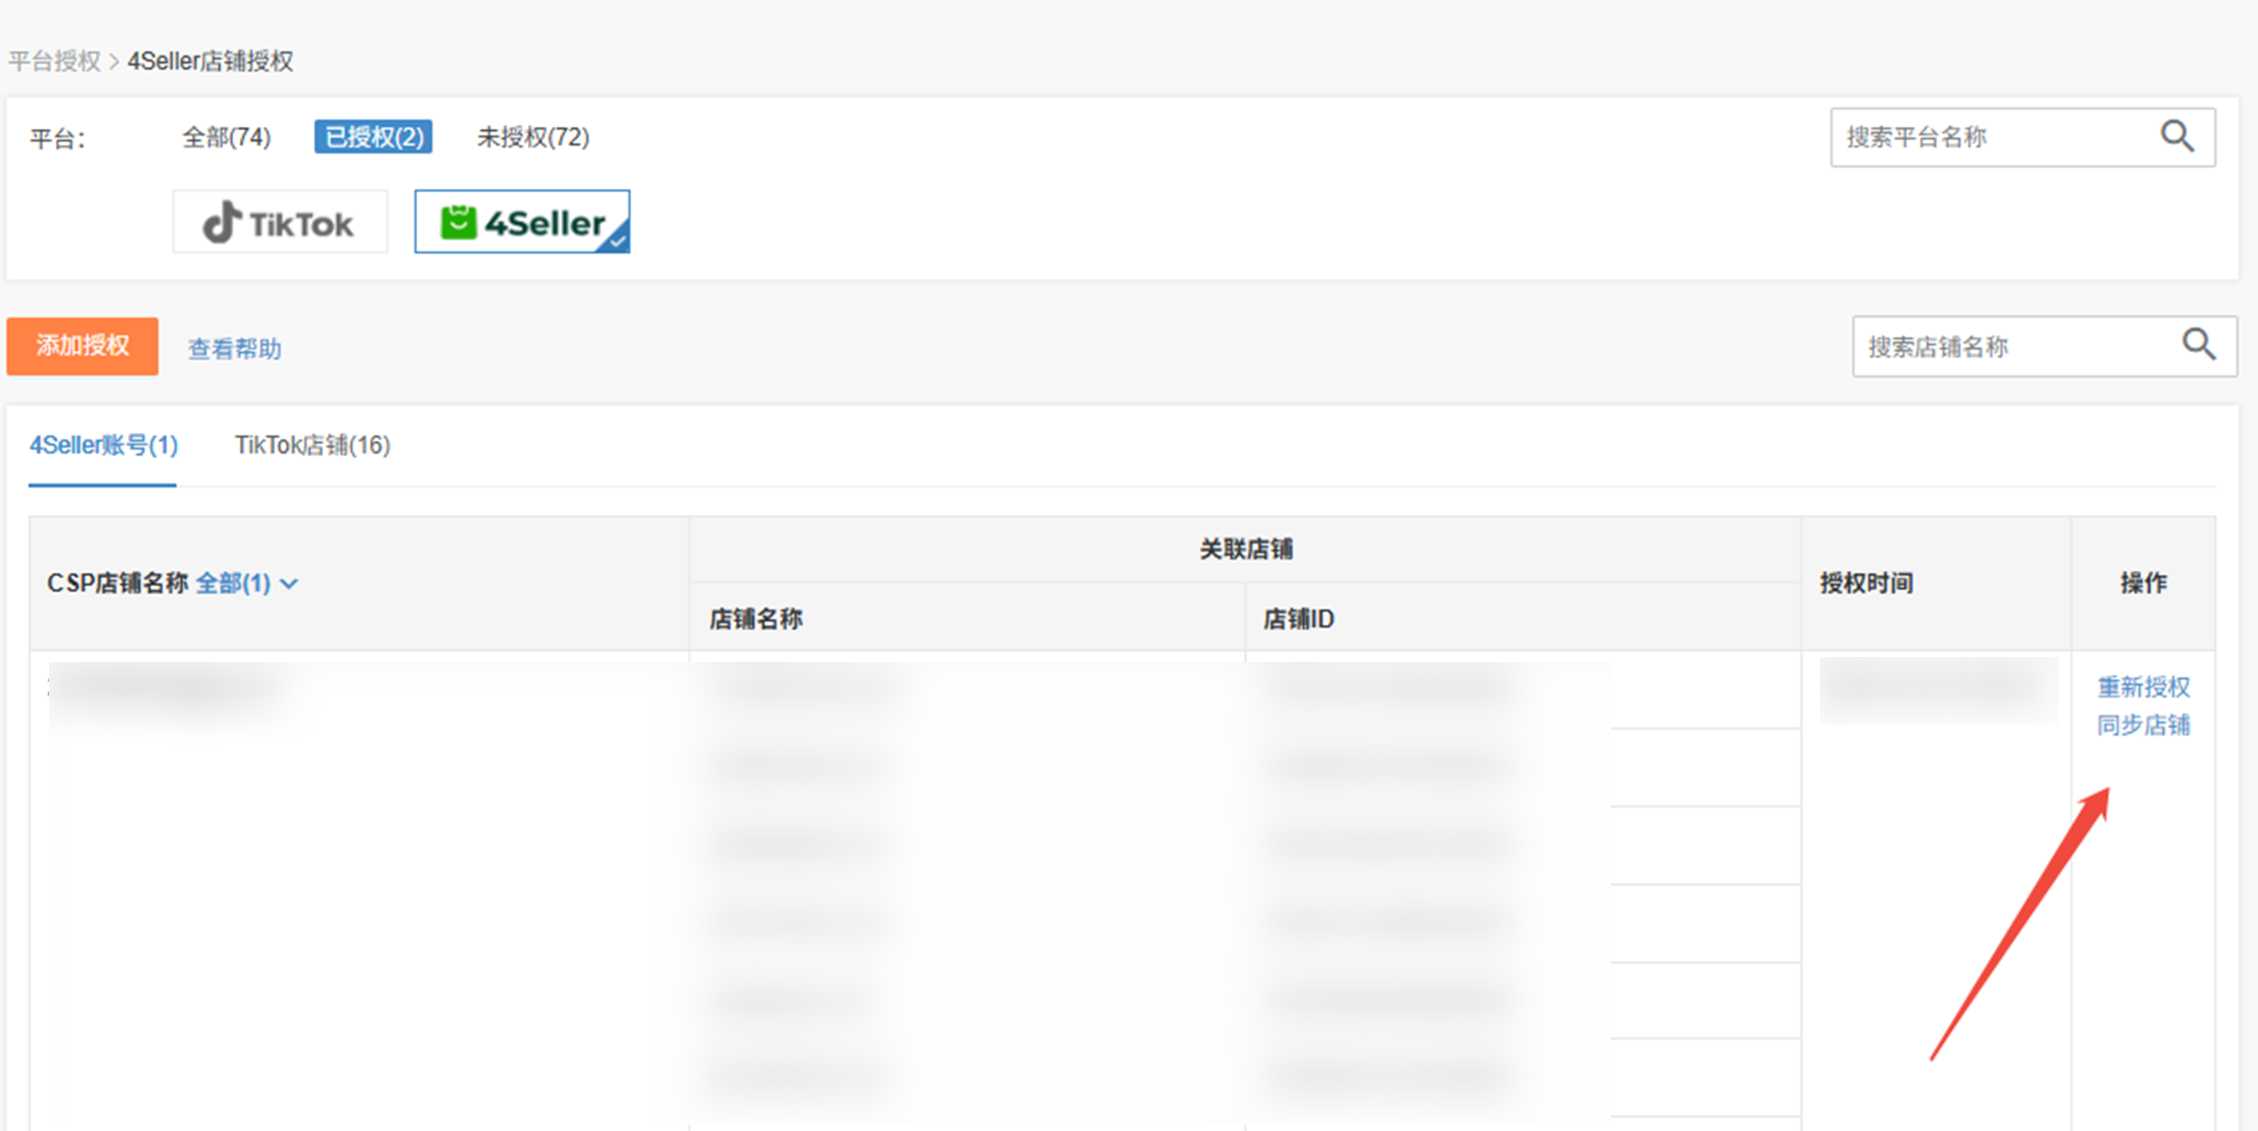Image resolution: width=2258 pixels, height=1131 pixels.
Task: Filter platforms by 未授权(72)
Action: 533,137
